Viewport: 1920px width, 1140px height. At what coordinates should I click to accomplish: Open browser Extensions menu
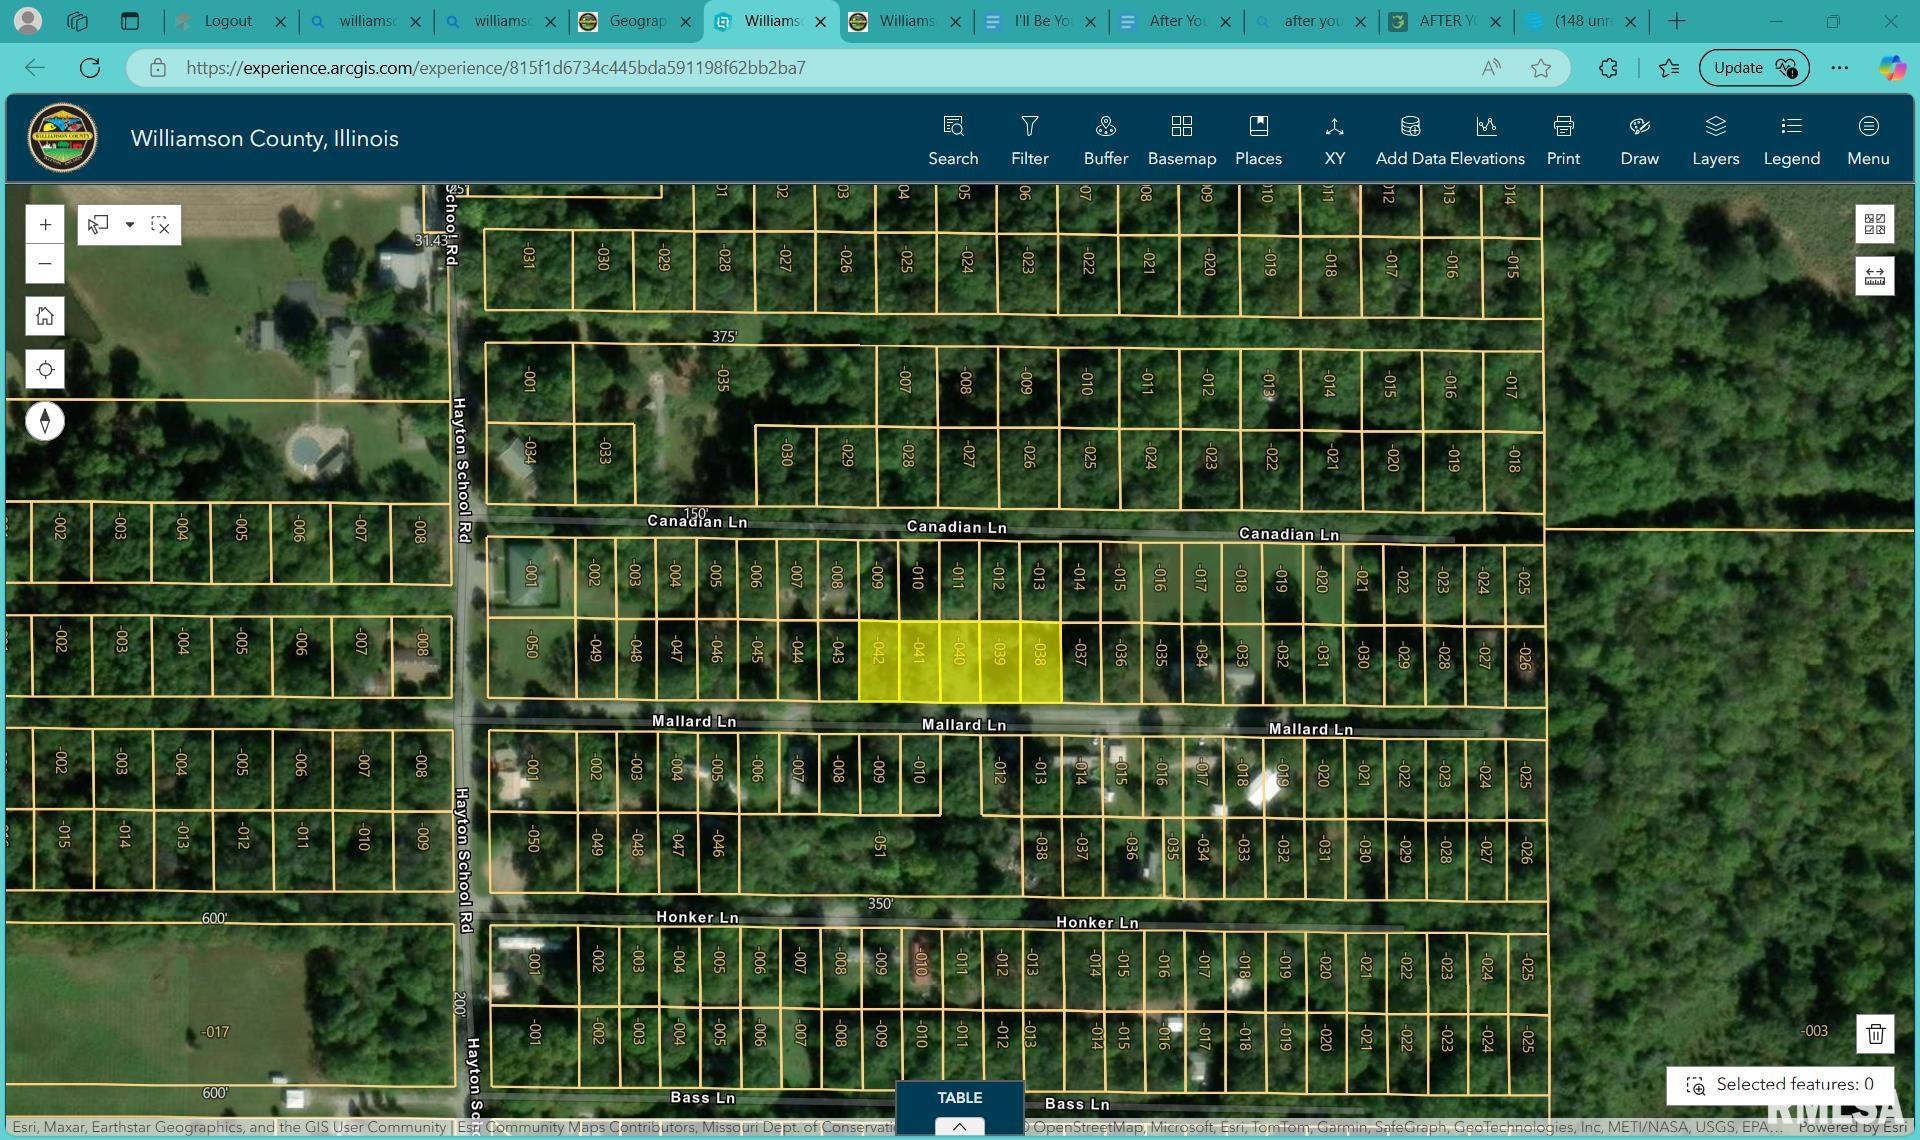tap(1608, 68)
